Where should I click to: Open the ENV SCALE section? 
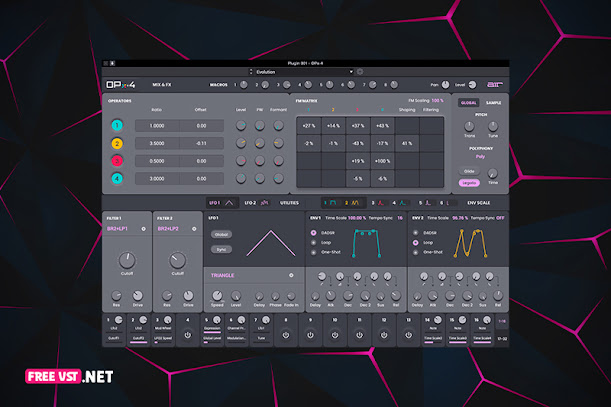point(479,203)
